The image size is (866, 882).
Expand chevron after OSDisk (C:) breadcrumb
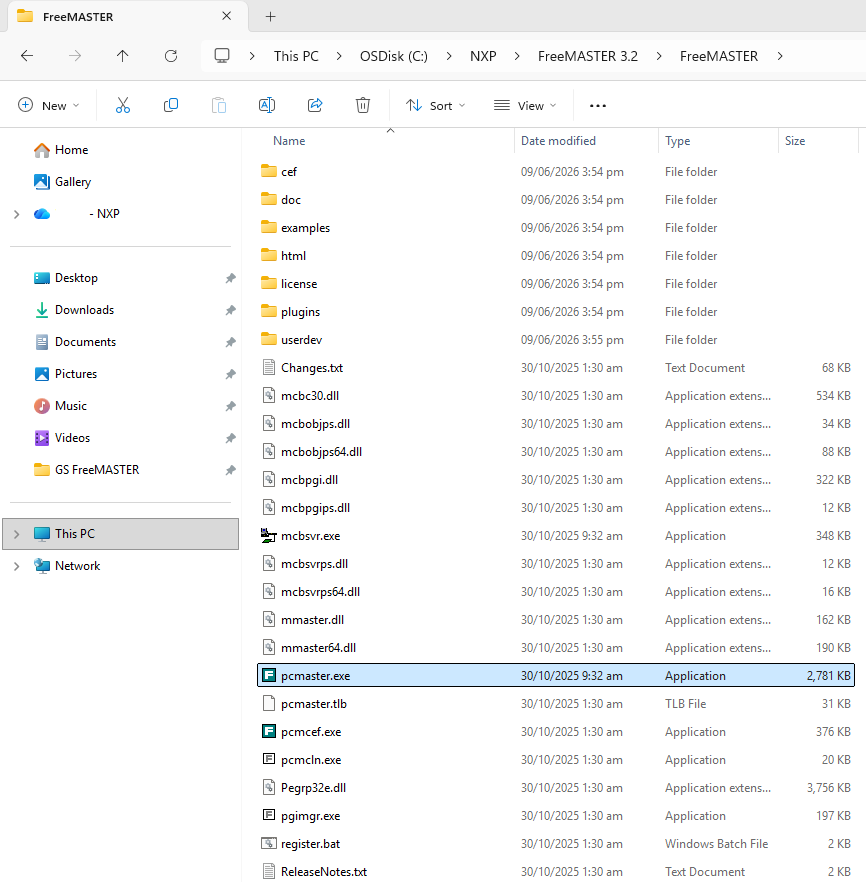coord(449,56)
